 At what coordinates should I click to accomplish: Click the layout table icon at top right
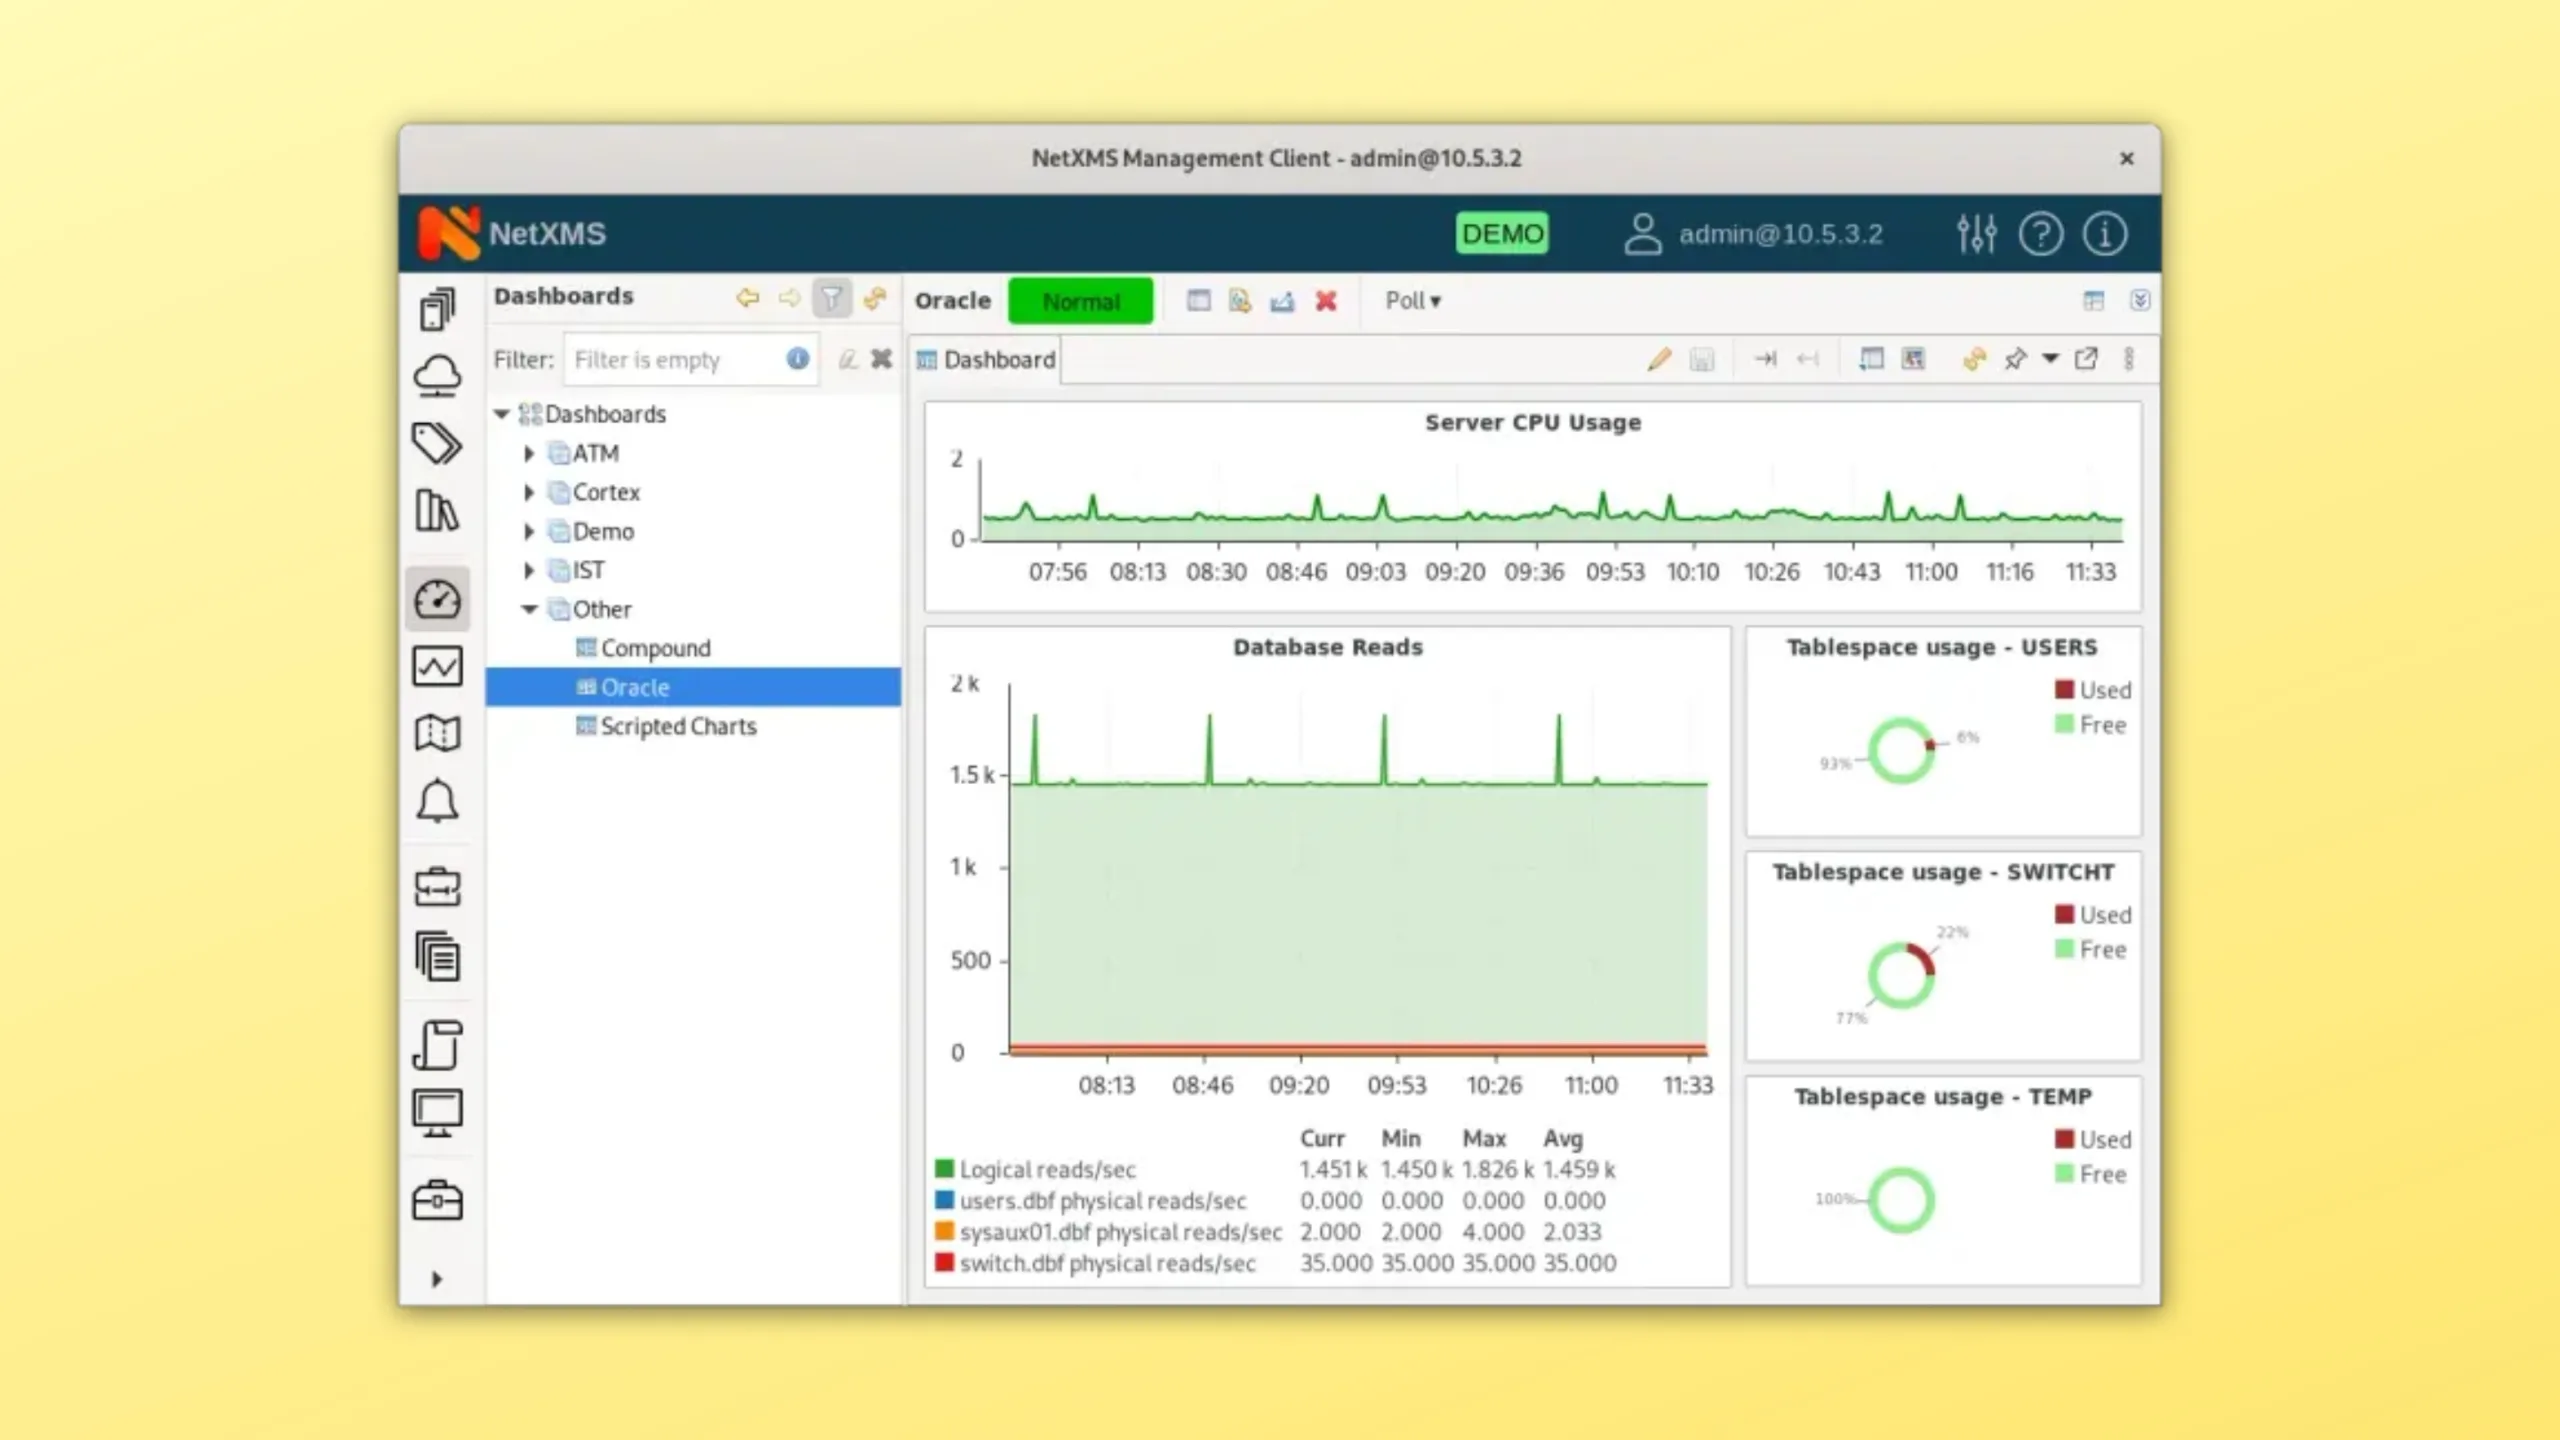point(2093,301)
